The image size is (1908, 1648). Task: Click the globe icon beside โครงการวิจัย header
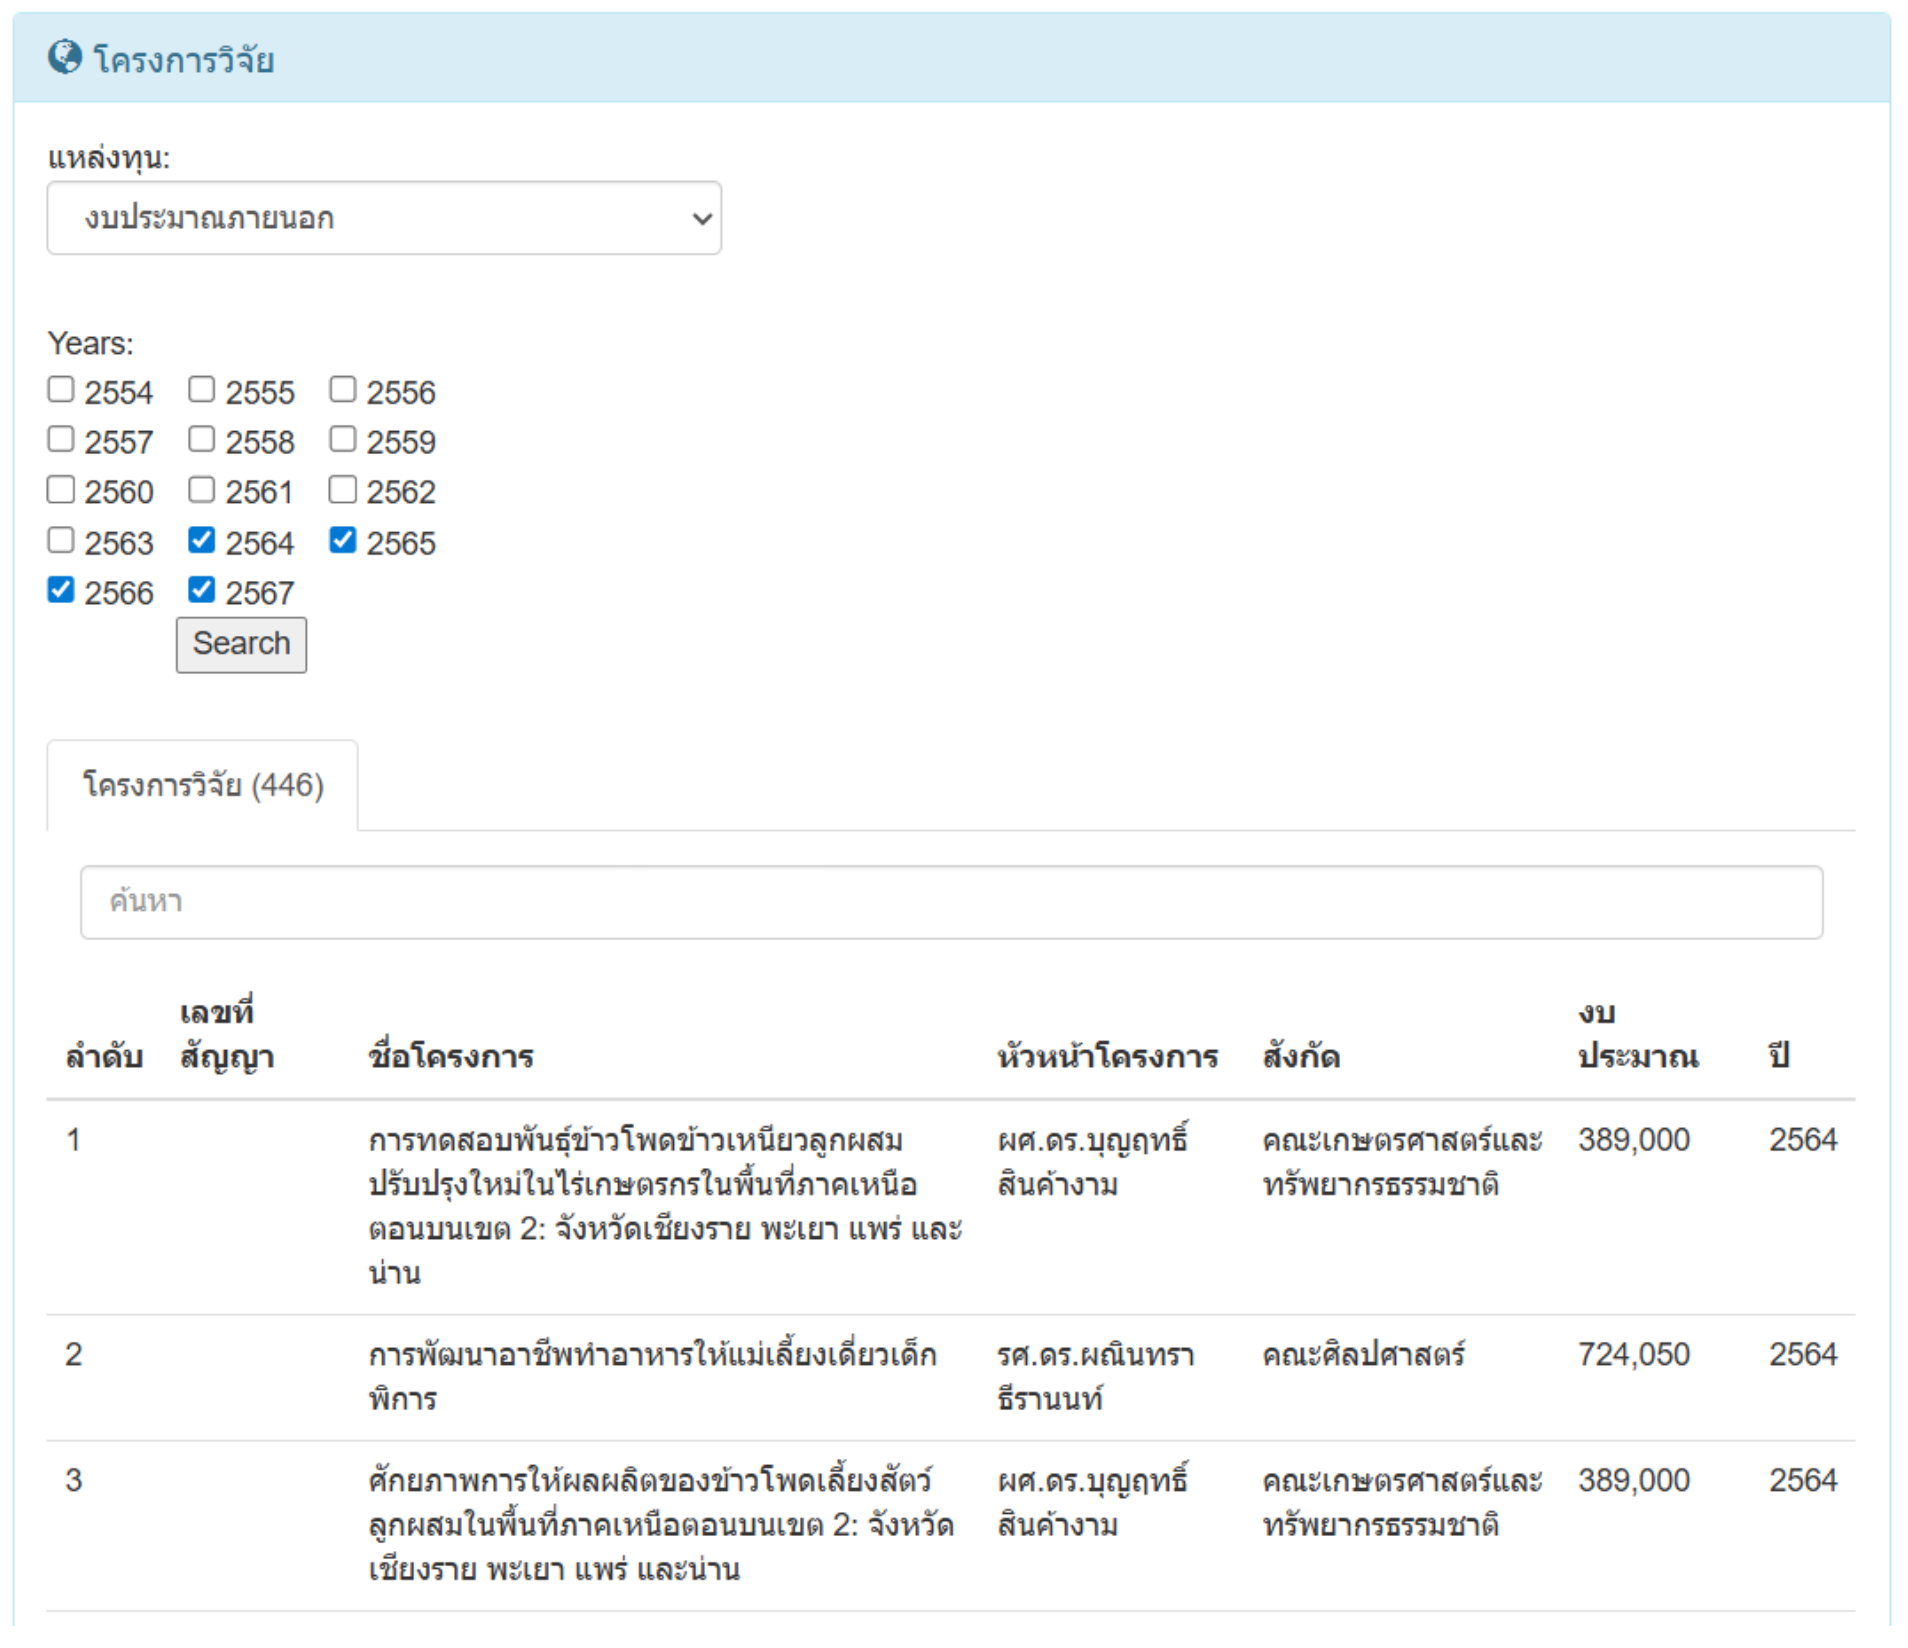click(65, 58)
